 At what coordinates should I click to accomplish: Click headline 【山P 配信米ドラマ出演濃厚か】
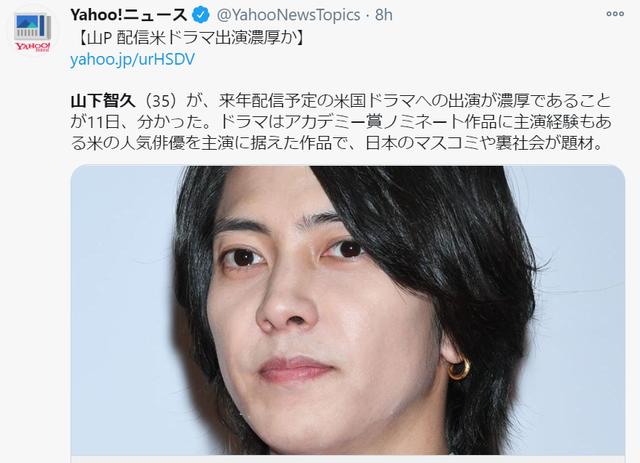click(x=190, y=38)
